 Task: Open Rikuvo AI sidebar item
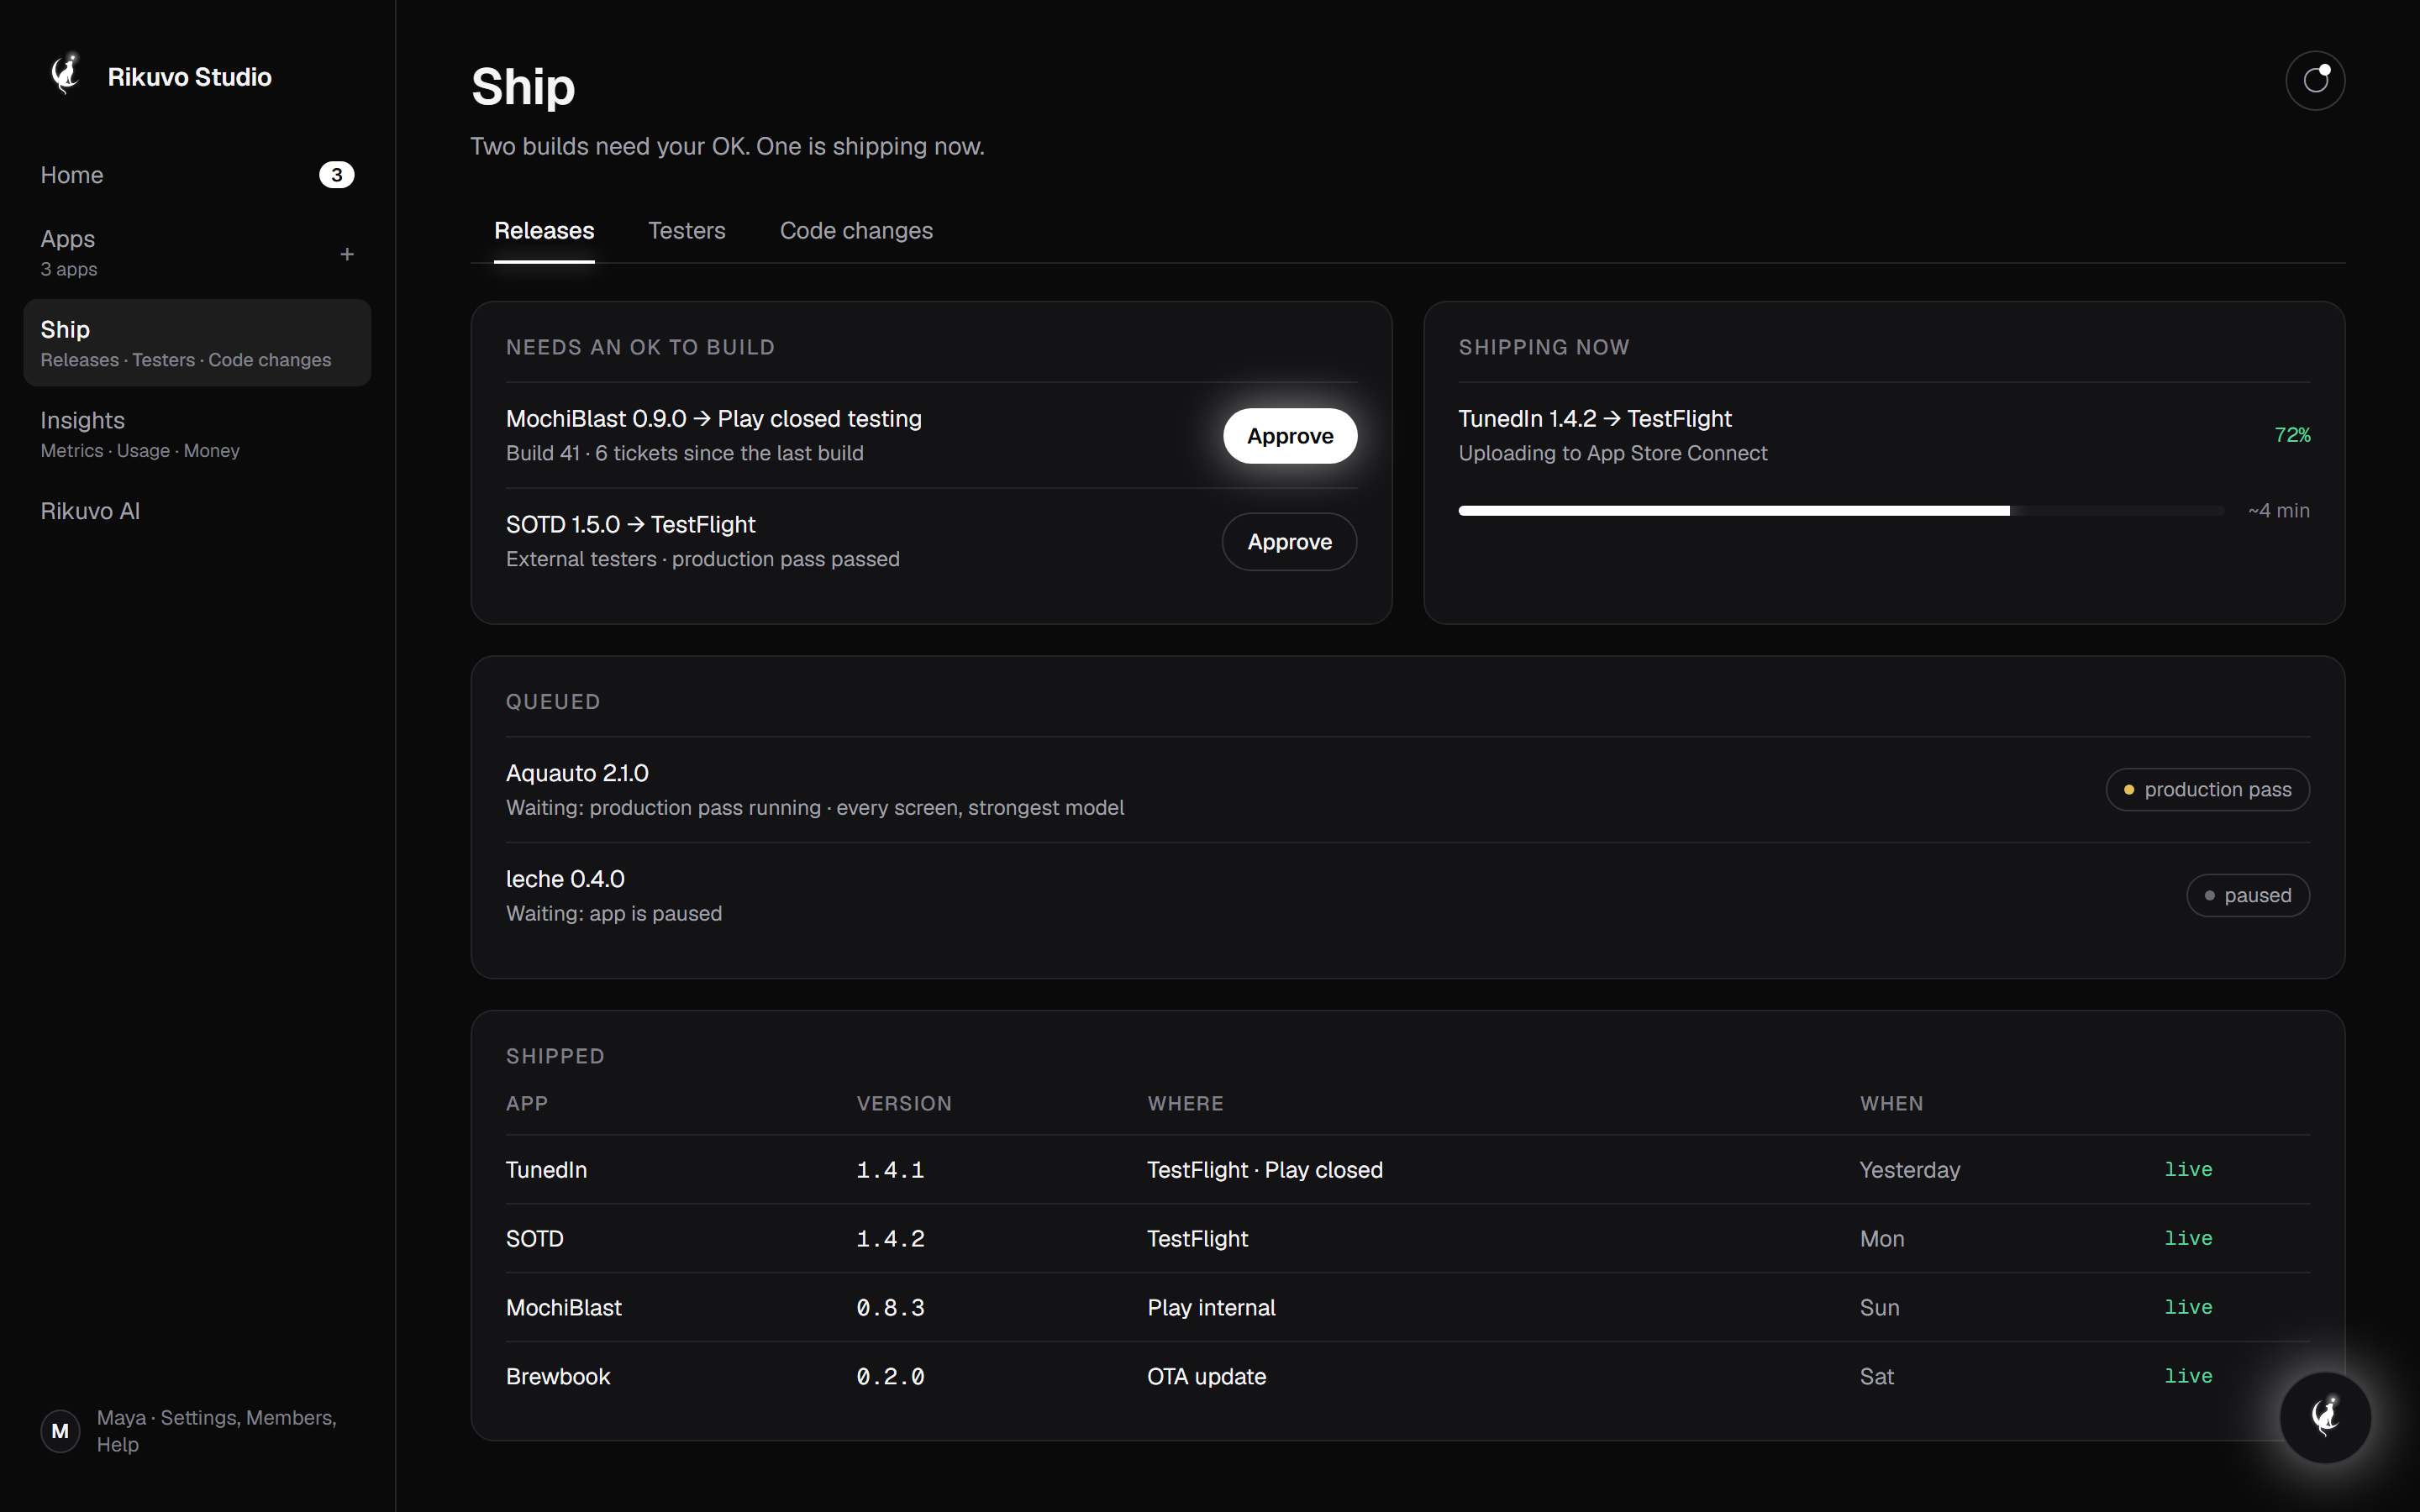pos(197,511)
